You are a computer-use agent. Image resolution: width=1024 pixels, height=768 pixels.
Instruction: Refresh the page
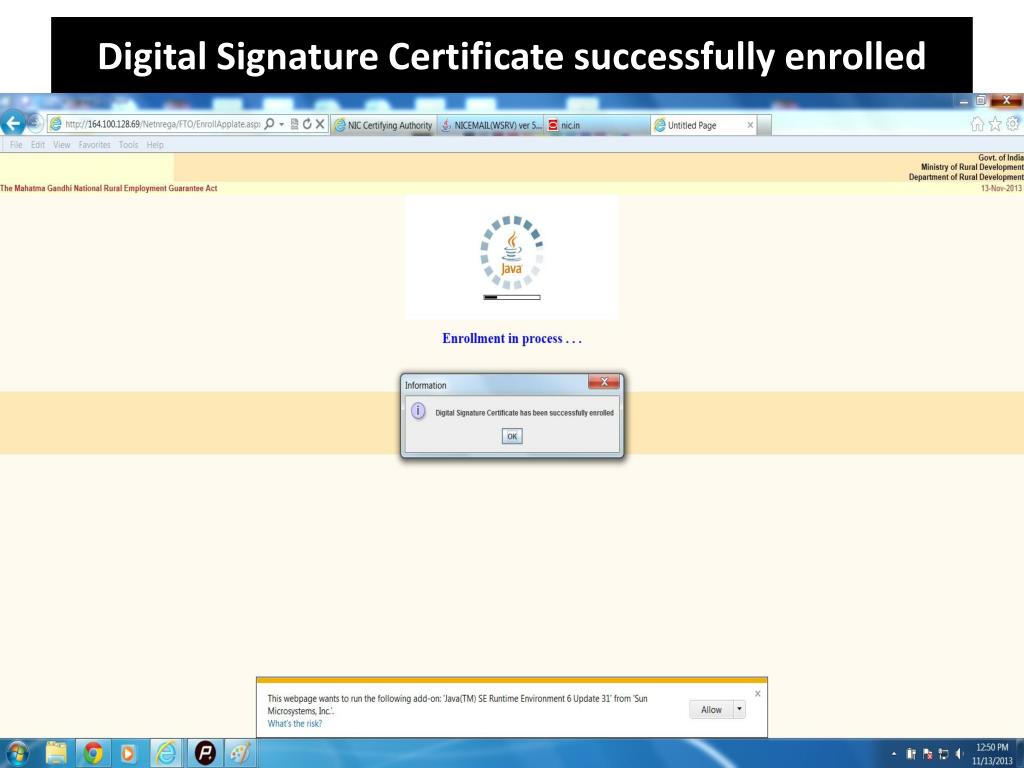(x=307, y=124)
